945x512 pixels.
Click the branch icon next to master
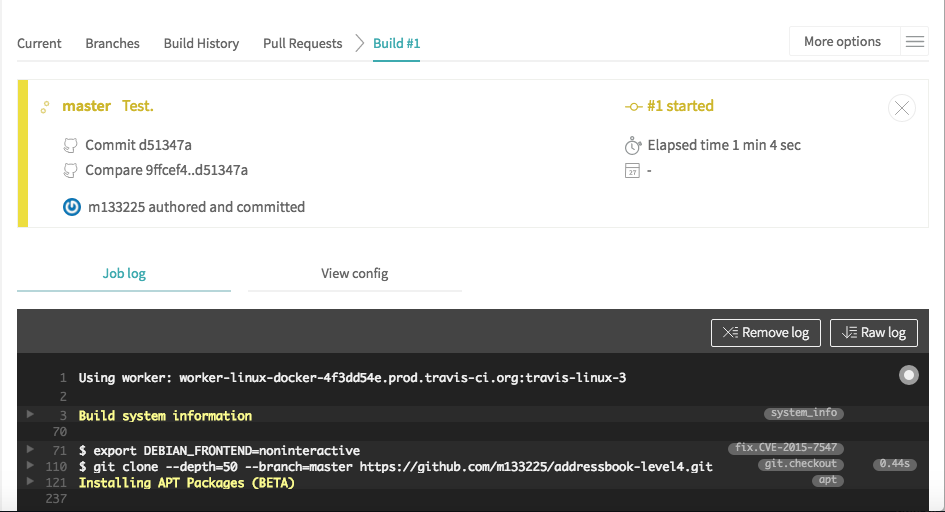pyautogui.click(x=45, y=107)
